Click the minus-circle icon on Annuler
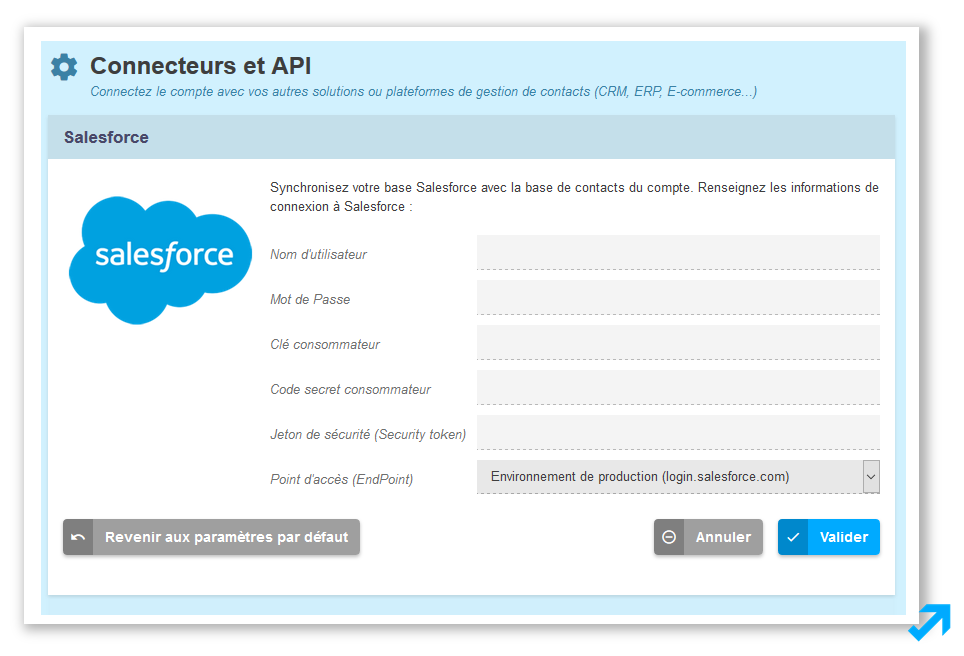This screenshot has height=656, width=964. coord(669,537)
